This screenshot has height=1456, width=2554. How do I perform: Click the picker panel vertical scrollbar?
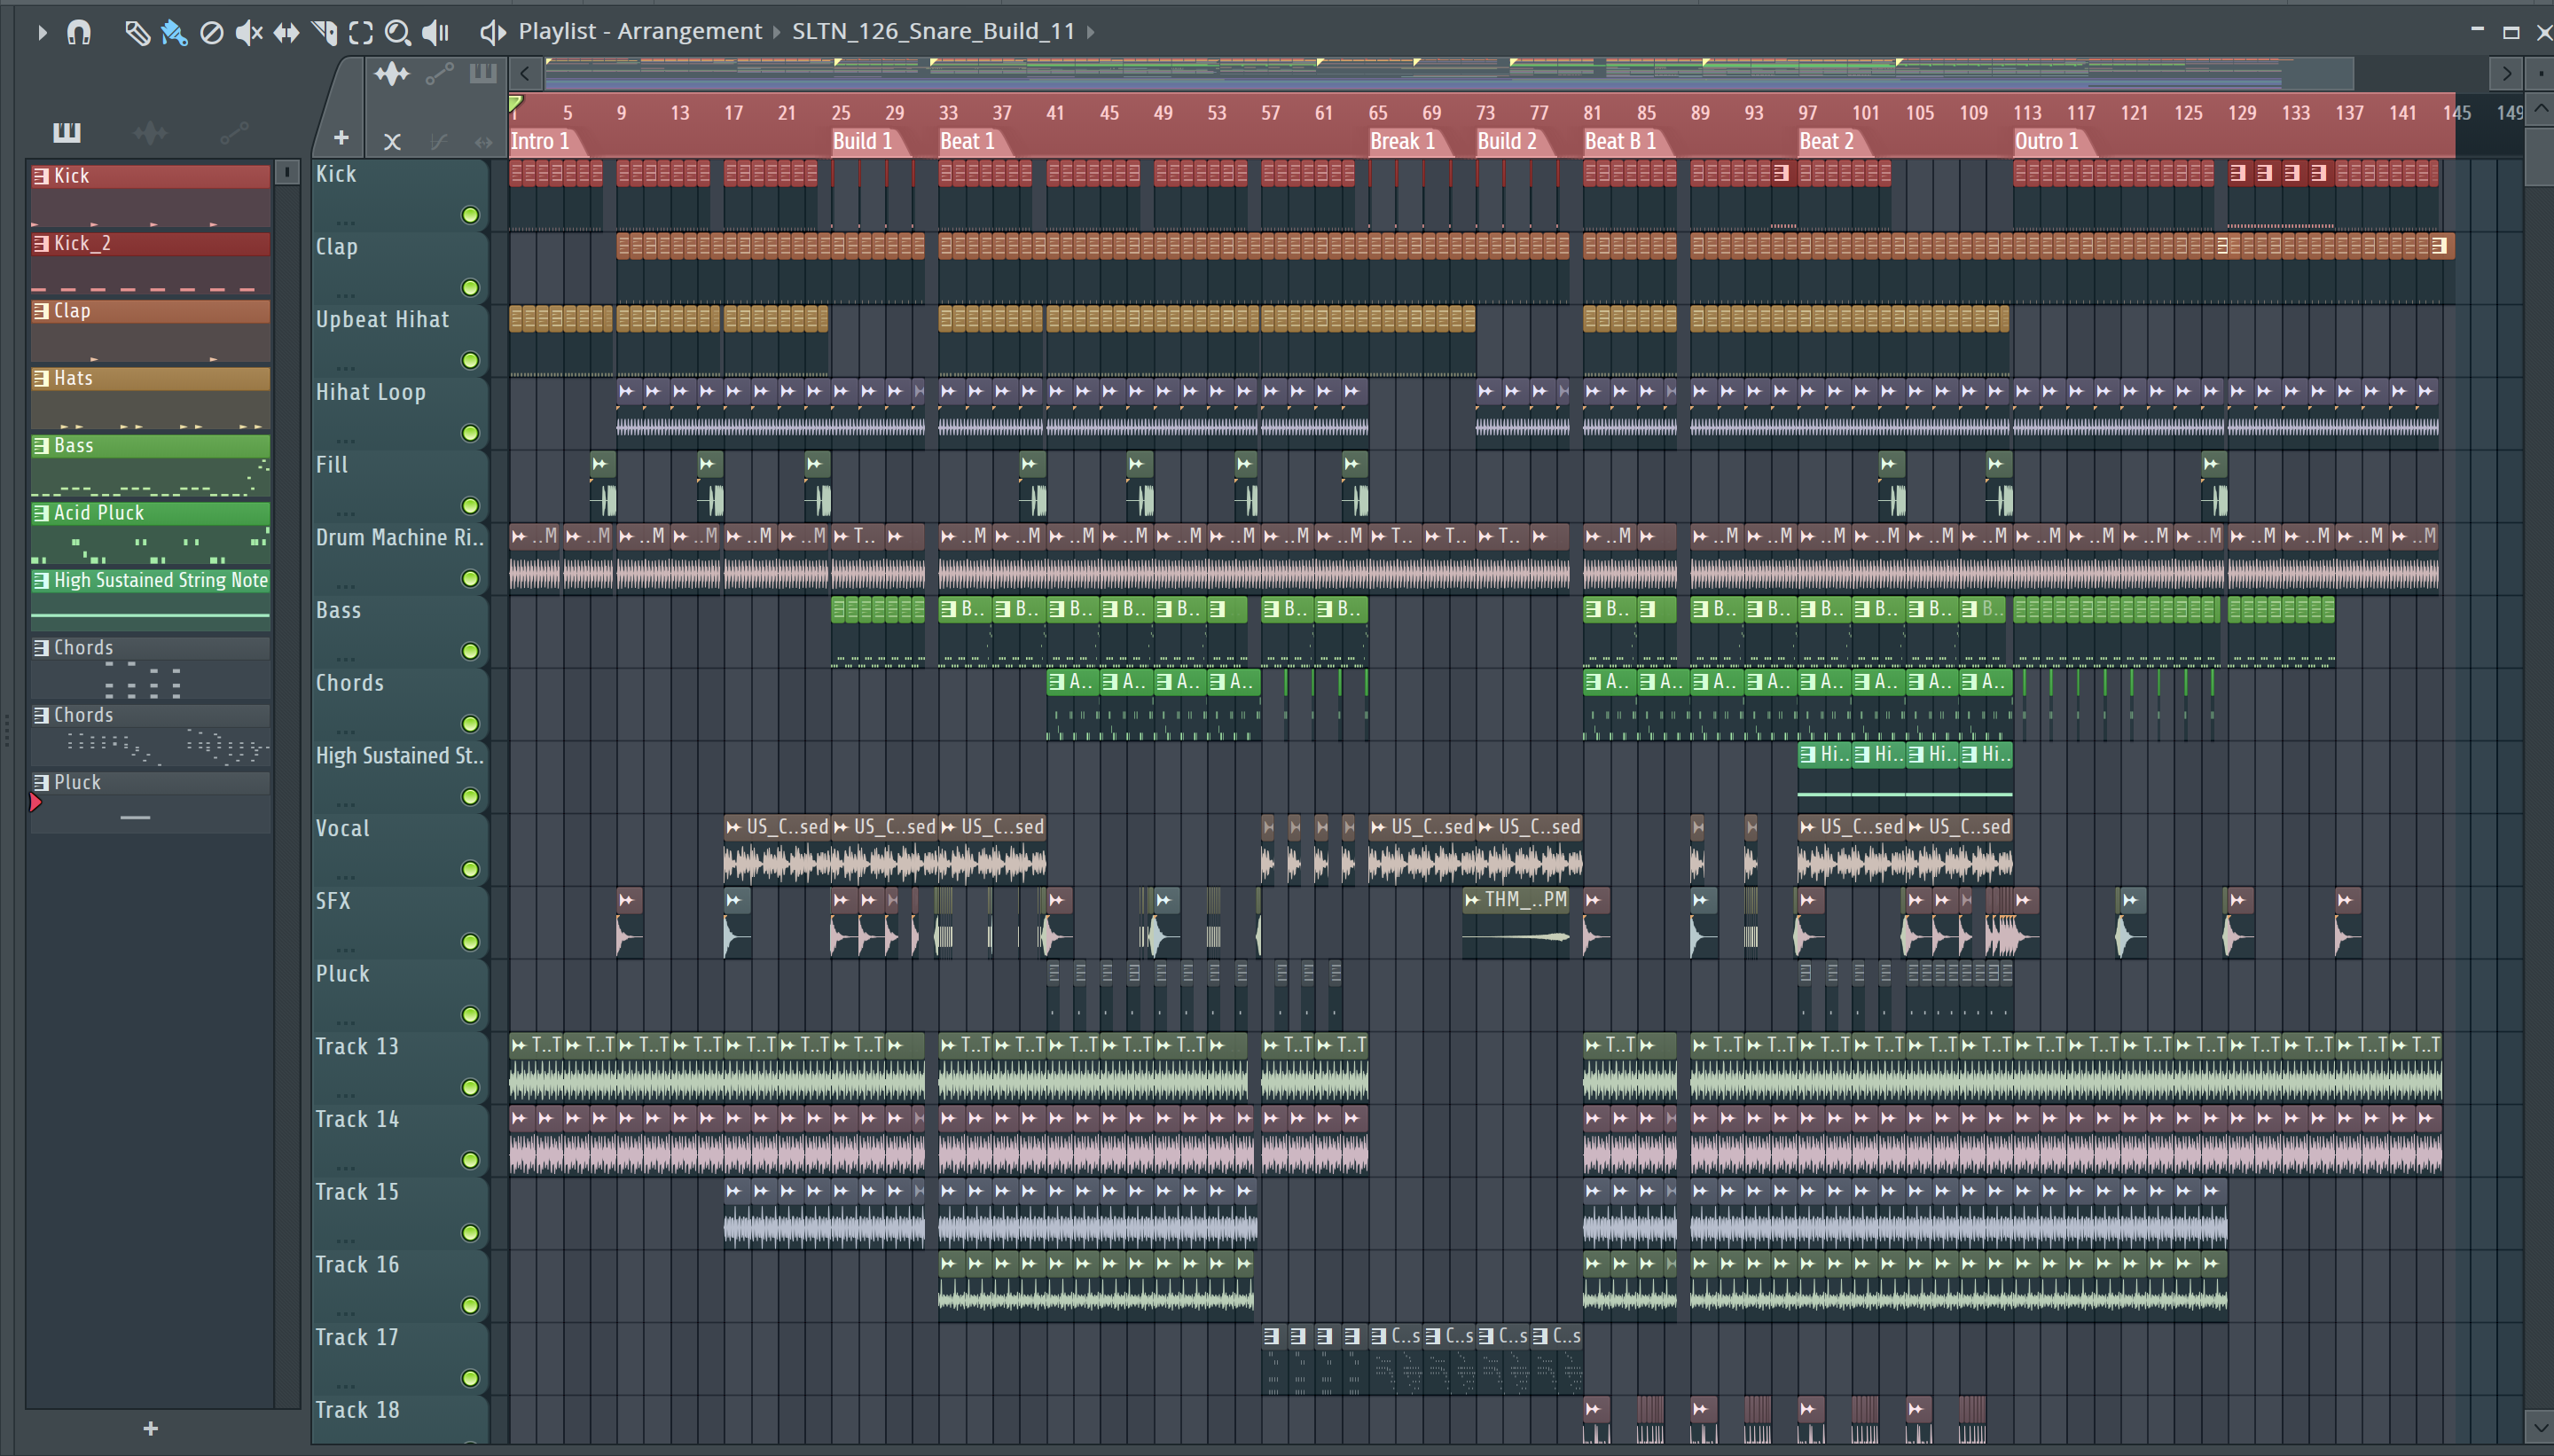287,785
